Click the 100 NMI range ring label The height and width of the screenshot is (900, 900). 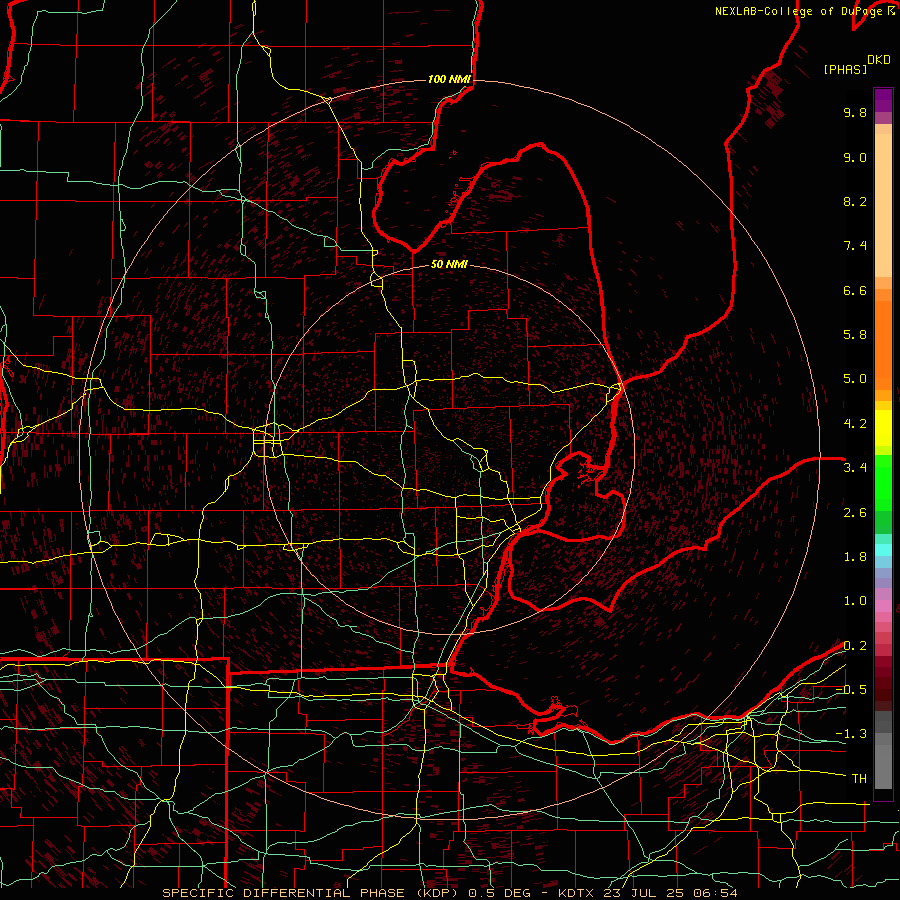click(x=449, y=79)
